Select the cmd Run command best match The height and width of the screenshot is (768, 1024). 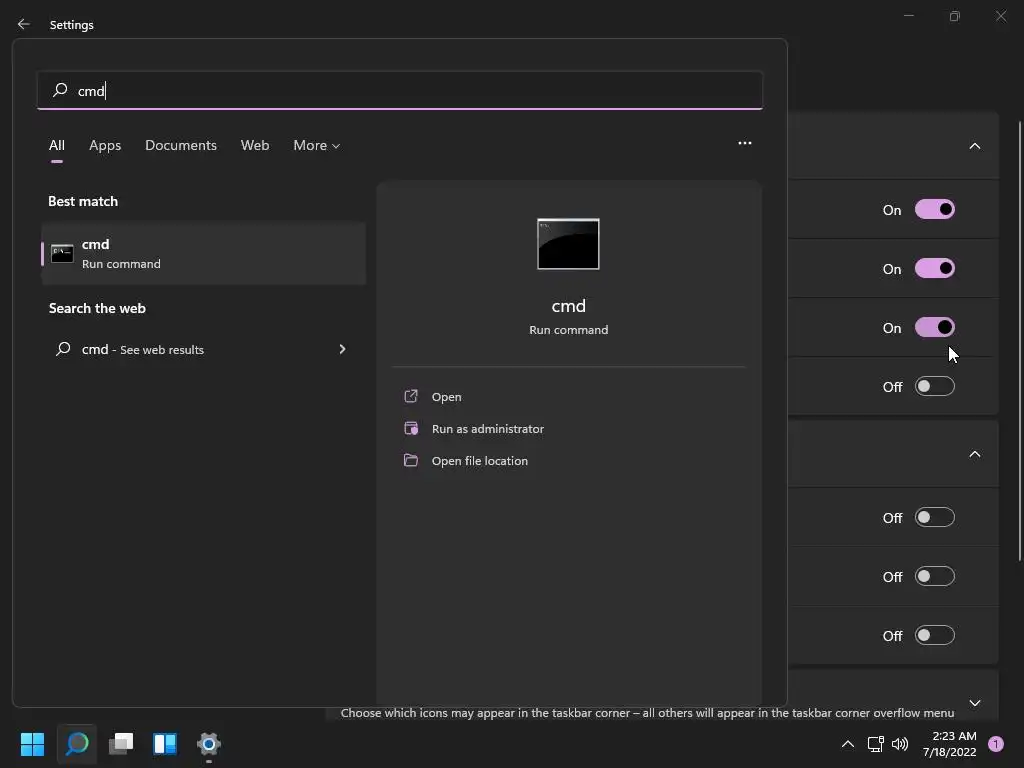coord(204,253)
